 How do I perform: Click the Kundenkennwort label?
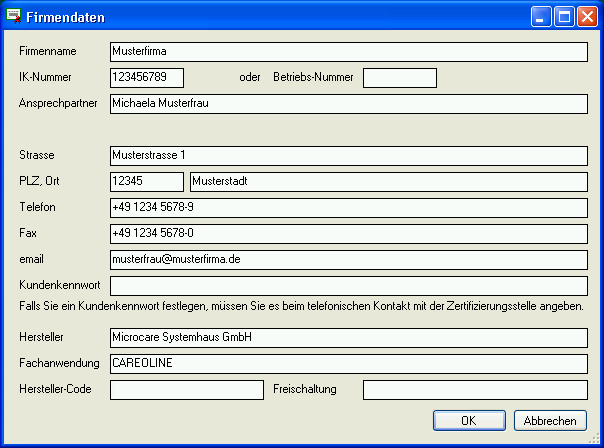(x=60, y=285)
